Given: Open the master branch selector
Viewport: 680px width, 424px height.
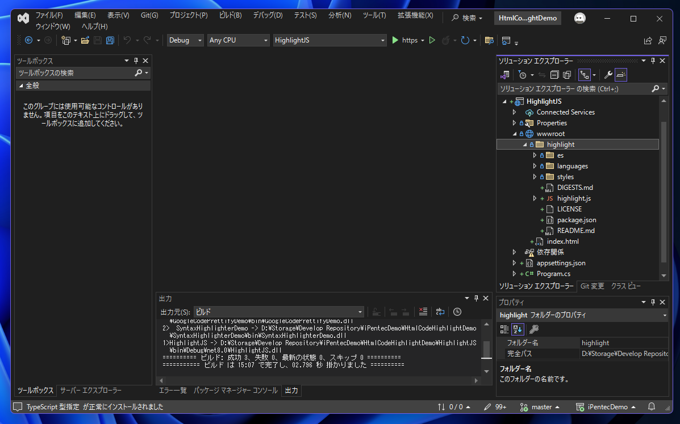Looking at the screenshot, I should point(539,407).
